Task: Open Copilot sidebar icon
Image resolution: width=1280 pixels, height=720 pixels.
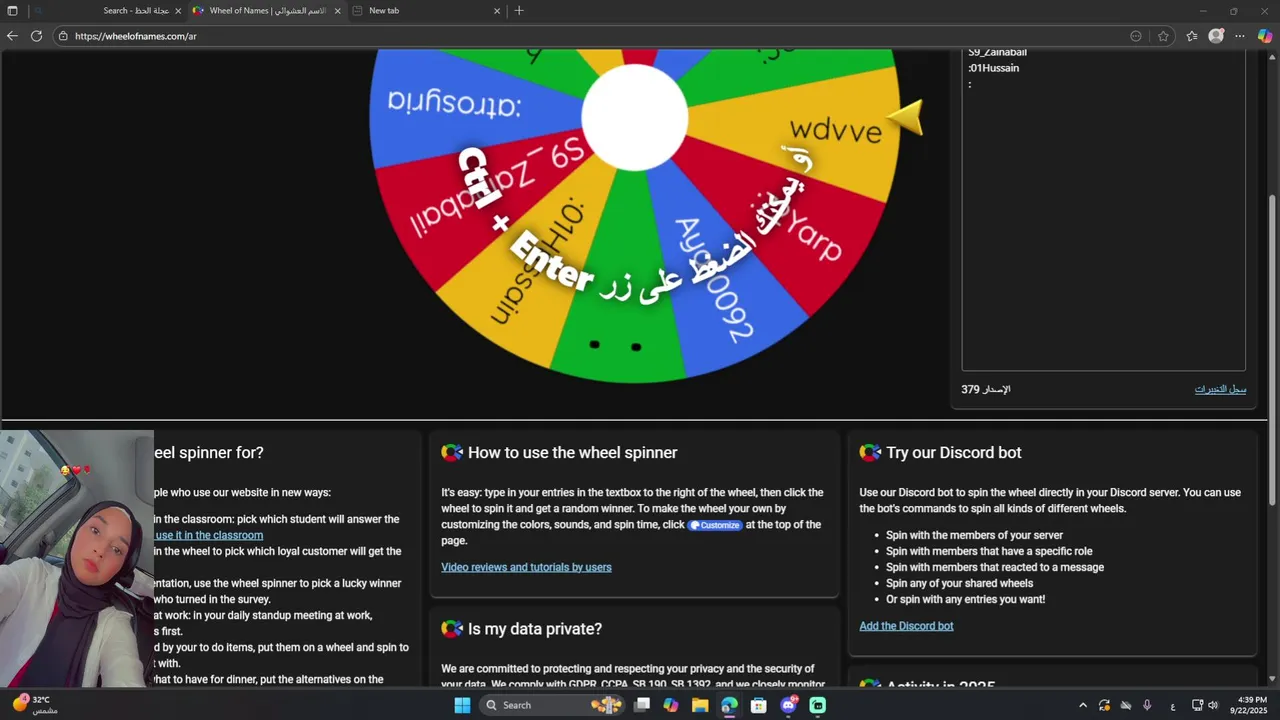Action: click(x=1265, y=36)
